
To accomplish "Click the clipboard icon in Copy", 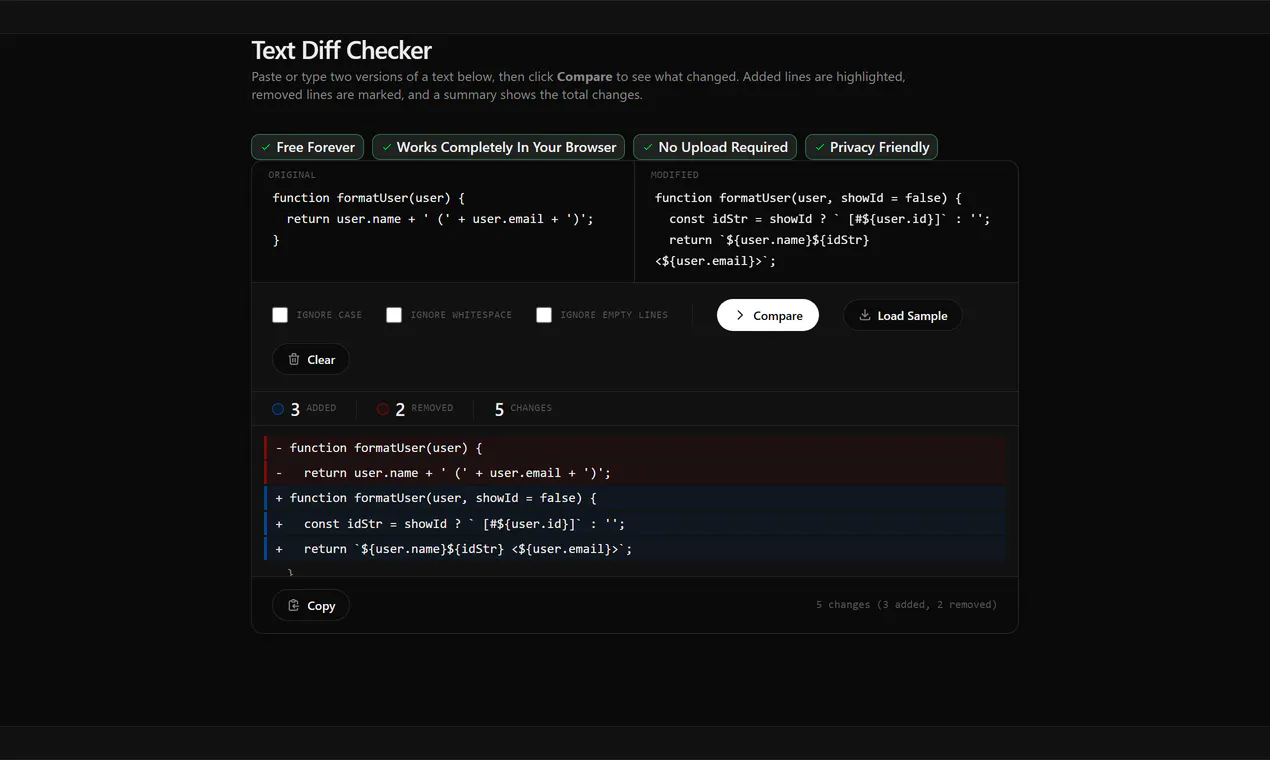I will click(x=294, y=605).
